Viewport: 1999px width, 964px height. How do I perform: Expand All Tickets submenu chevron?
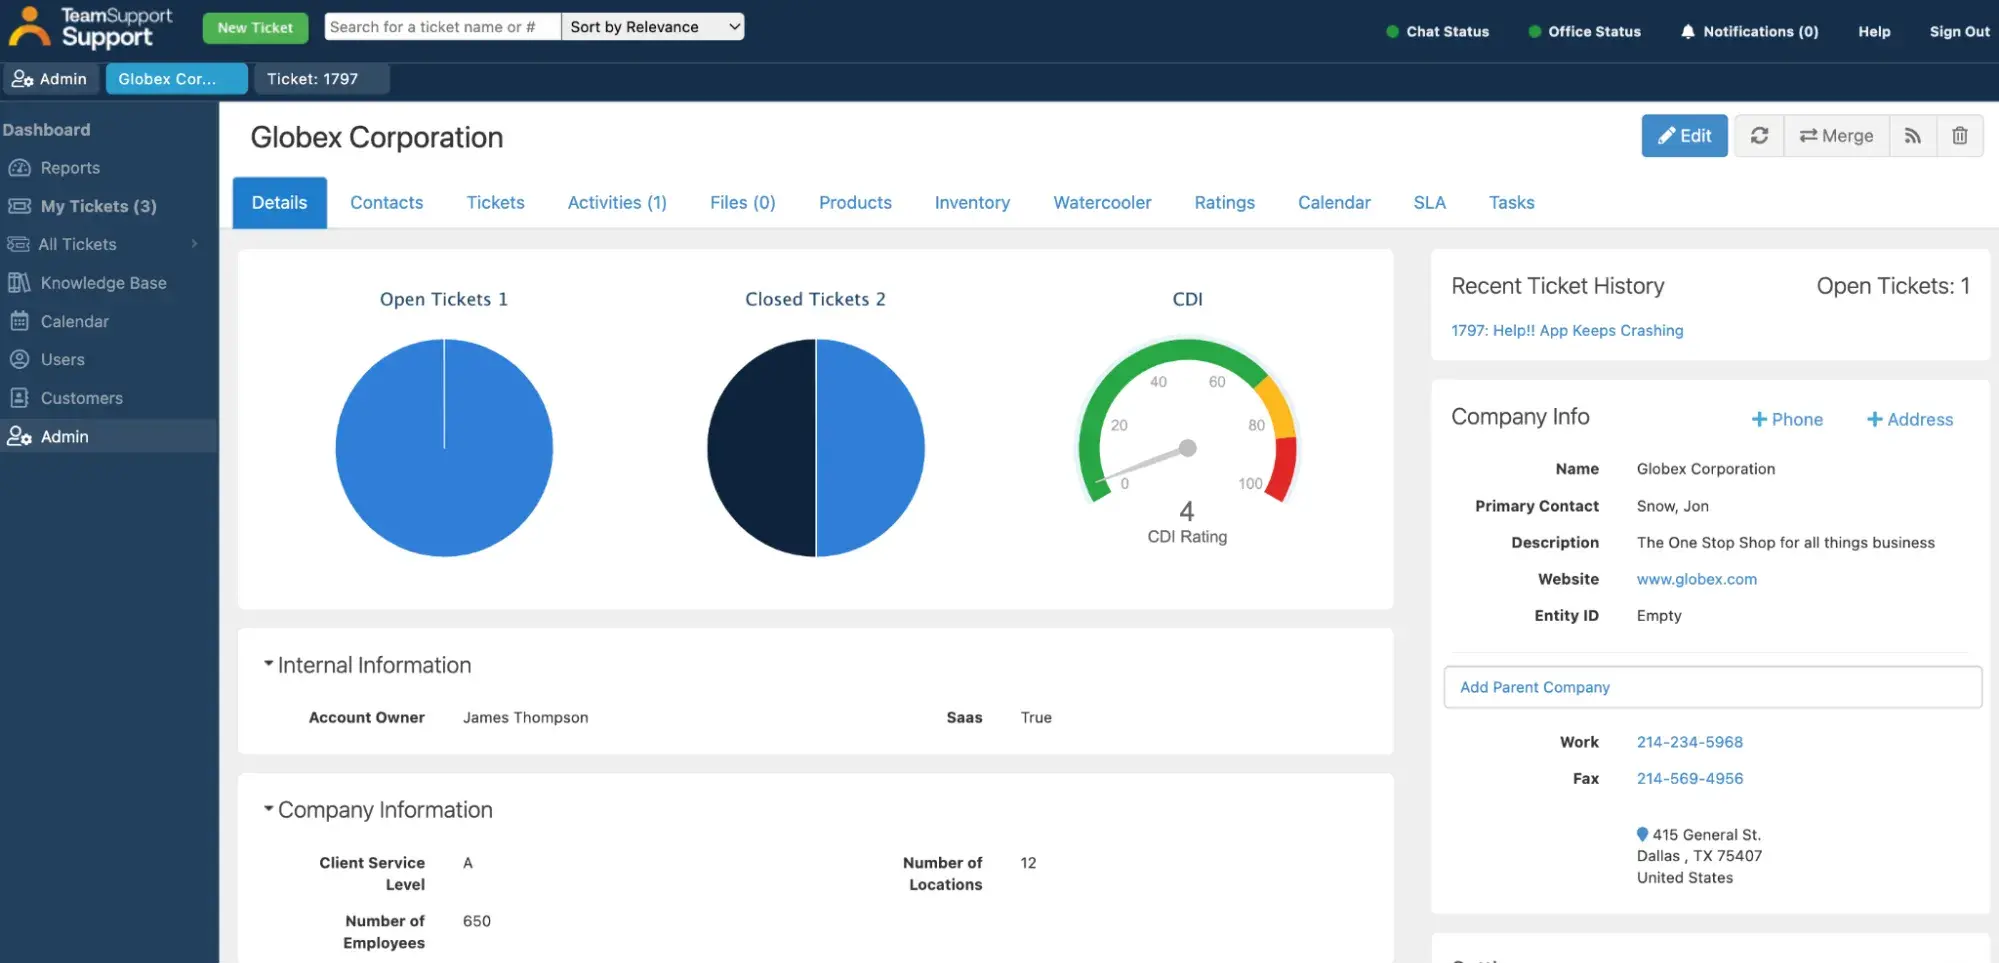pos(194,244)
